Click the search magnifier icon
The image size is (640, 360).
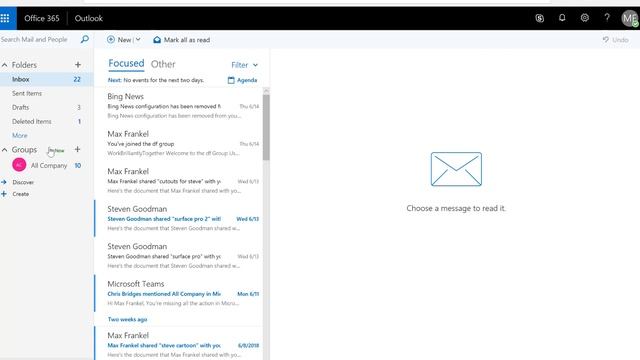(x=84, y=39)
